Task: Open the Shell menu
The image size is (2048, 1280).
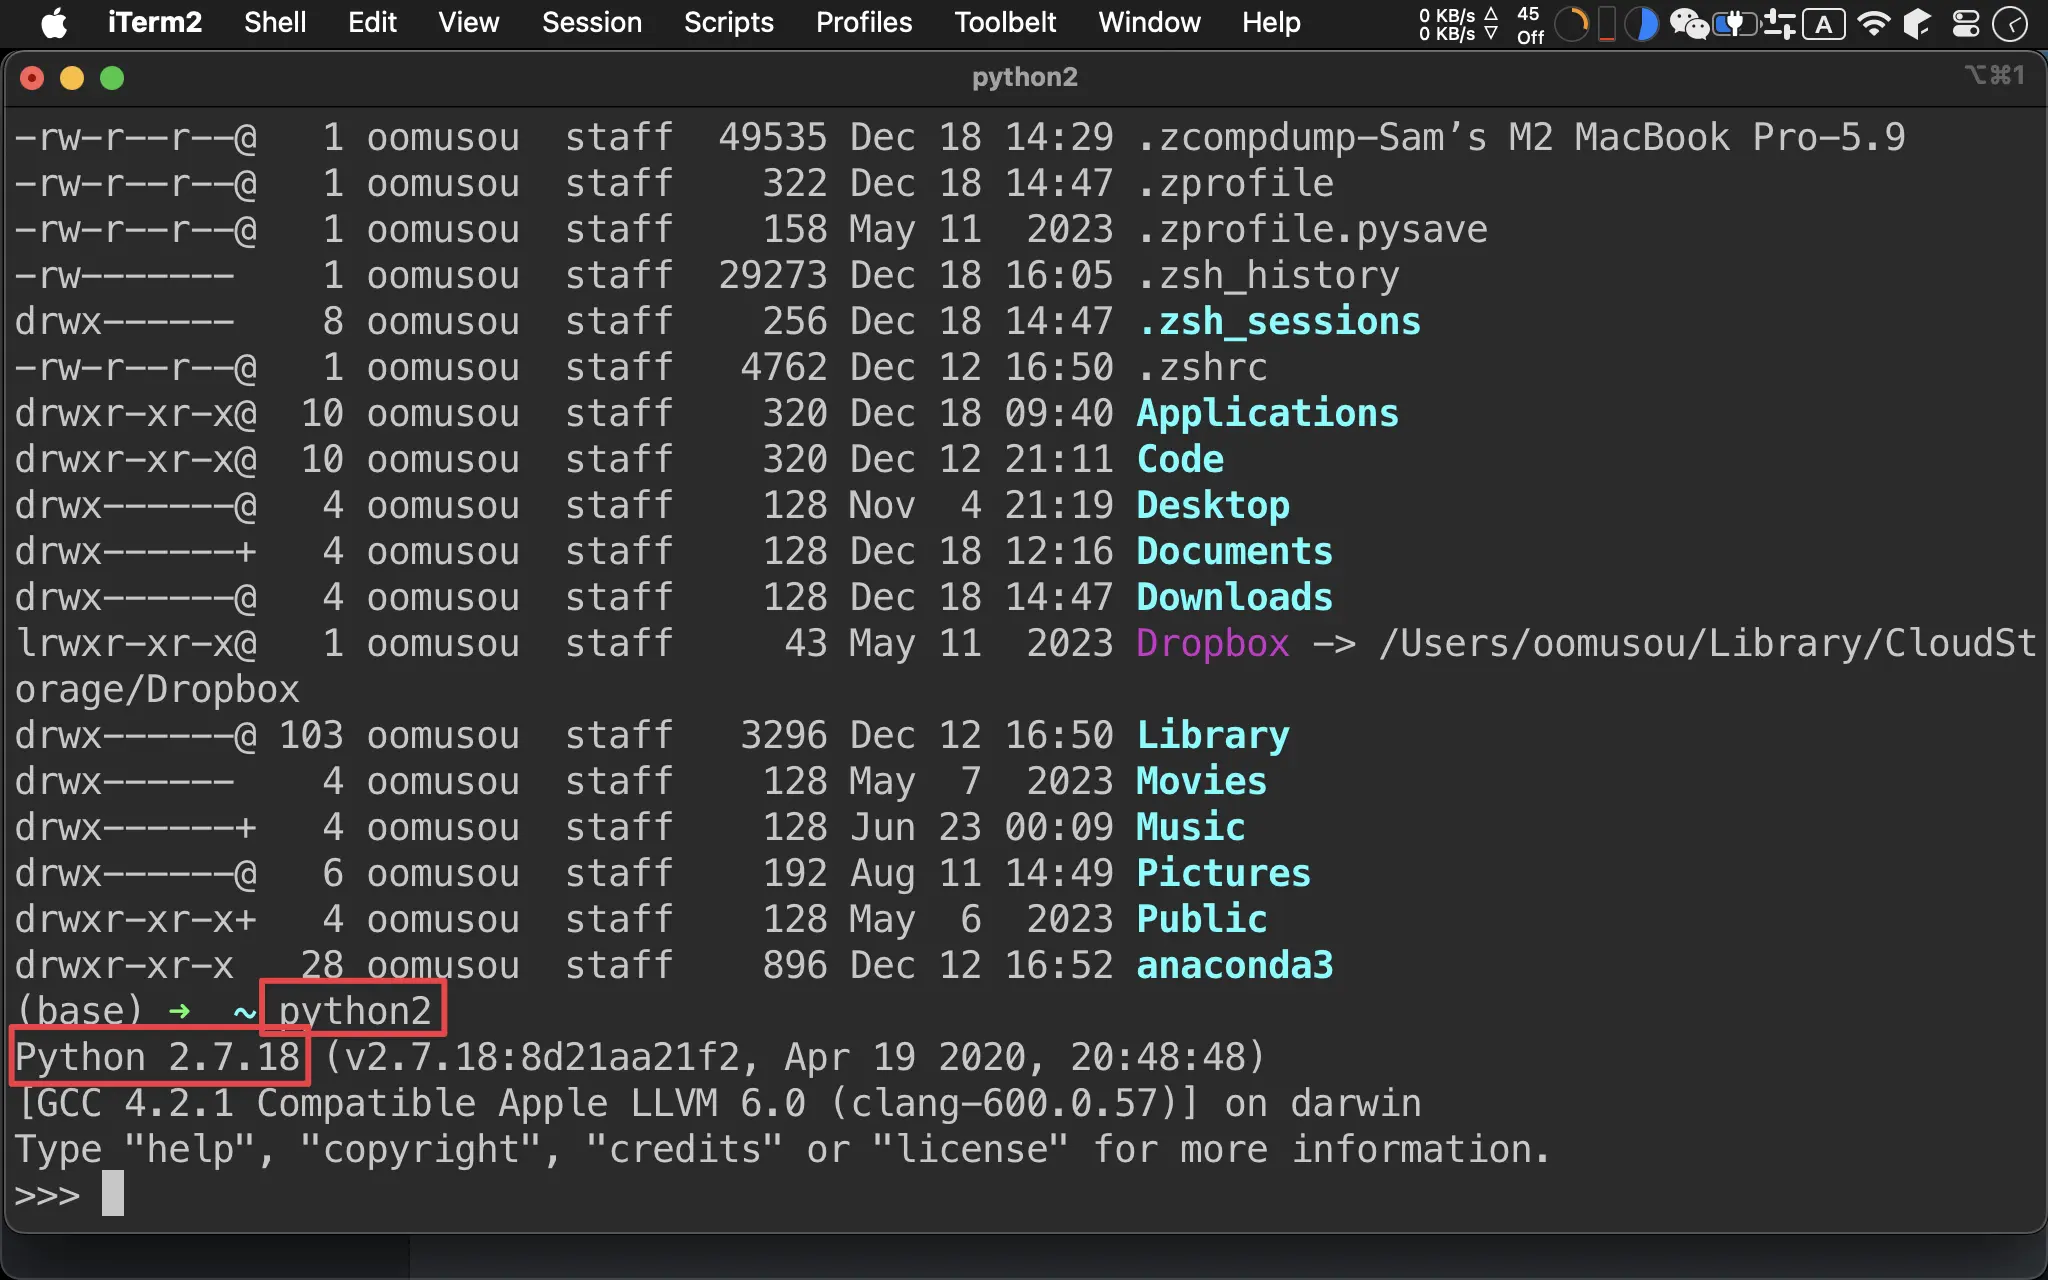Action: (275, 22)
